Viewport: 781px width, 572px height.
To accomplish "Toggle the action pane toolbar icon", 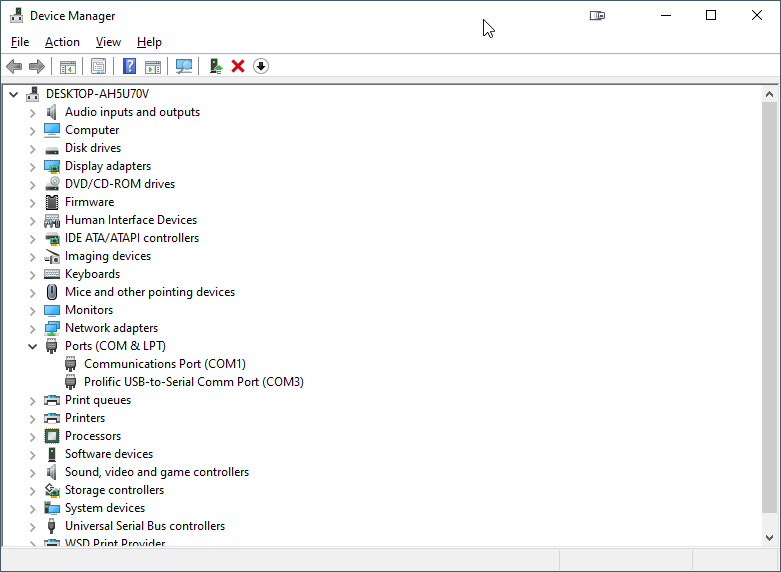I will (153, 66).
